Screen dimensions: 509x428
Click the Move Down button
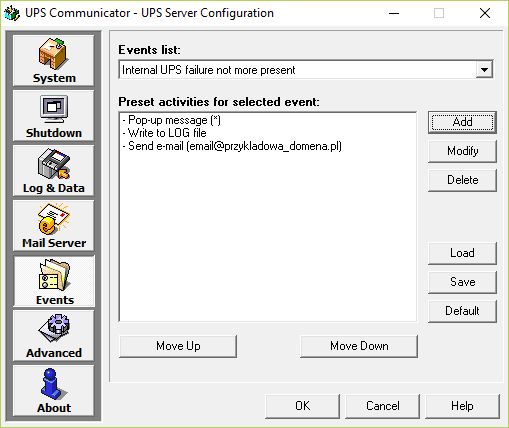click(359, 346)
